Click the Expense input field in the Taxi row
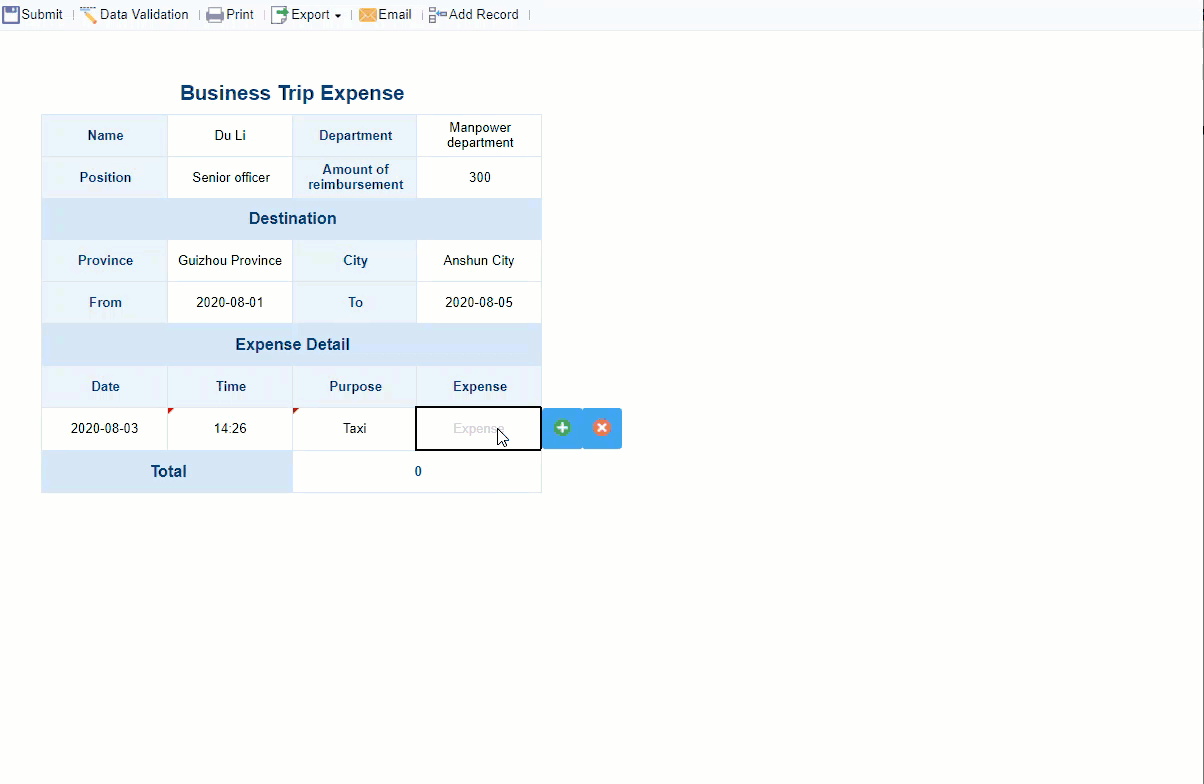 click(x=479, y=428)
